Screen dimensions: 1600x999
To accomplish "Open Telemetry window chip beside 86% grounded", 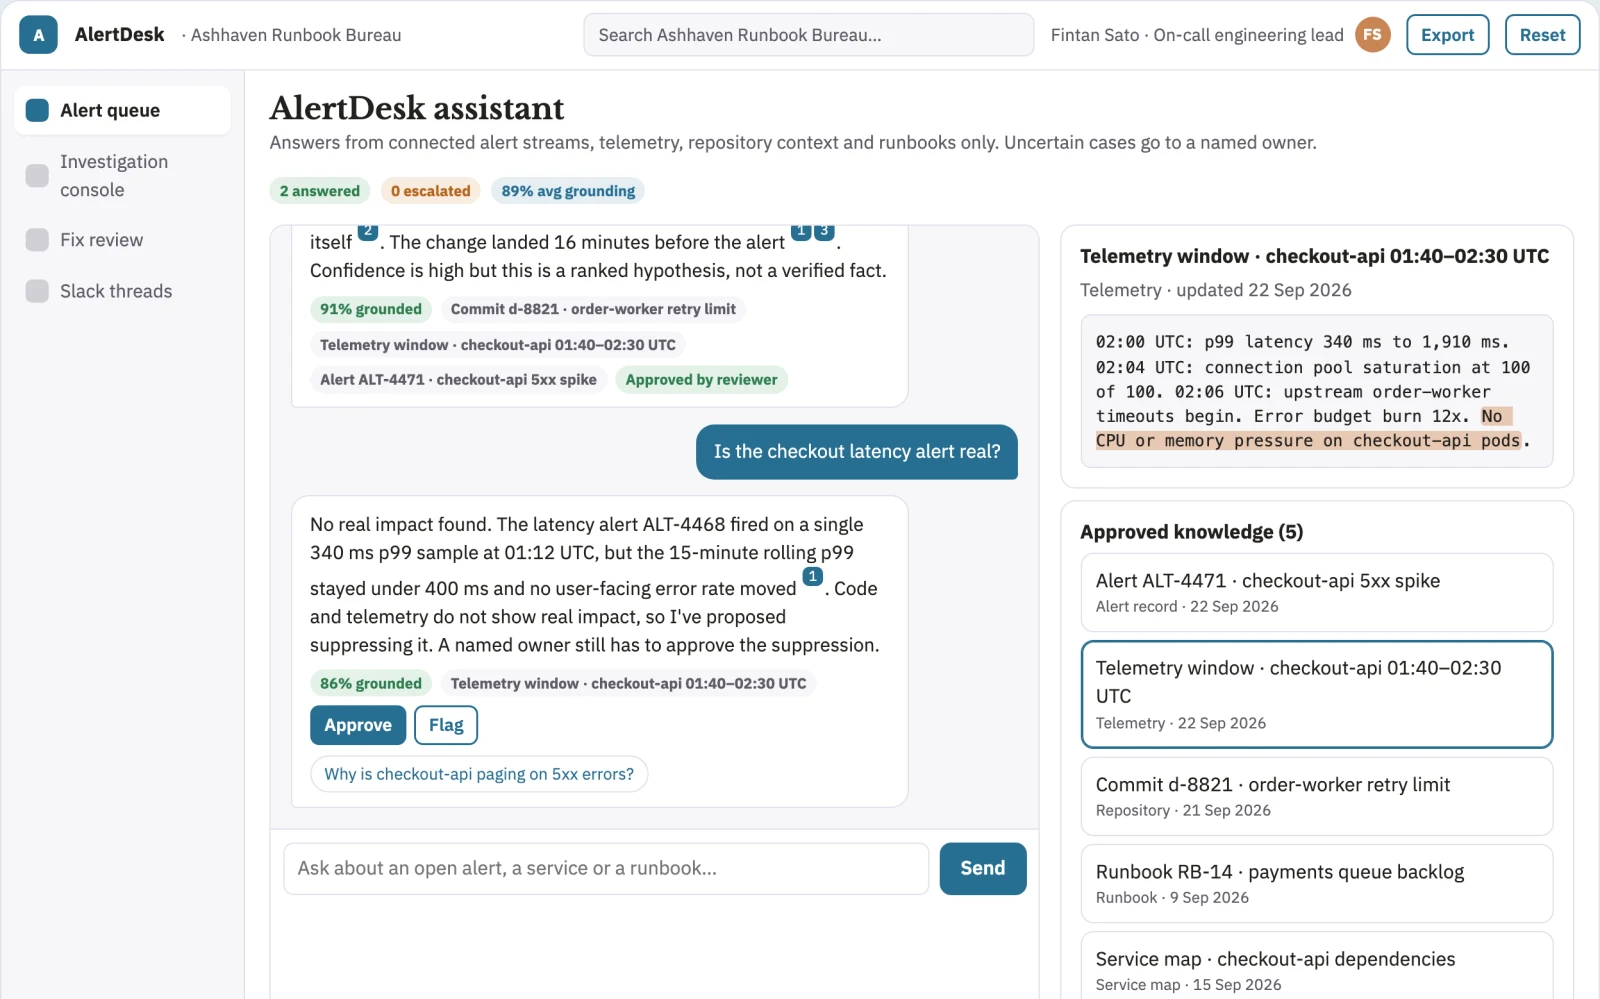I will pyautogui.click(x=628, y=684).
